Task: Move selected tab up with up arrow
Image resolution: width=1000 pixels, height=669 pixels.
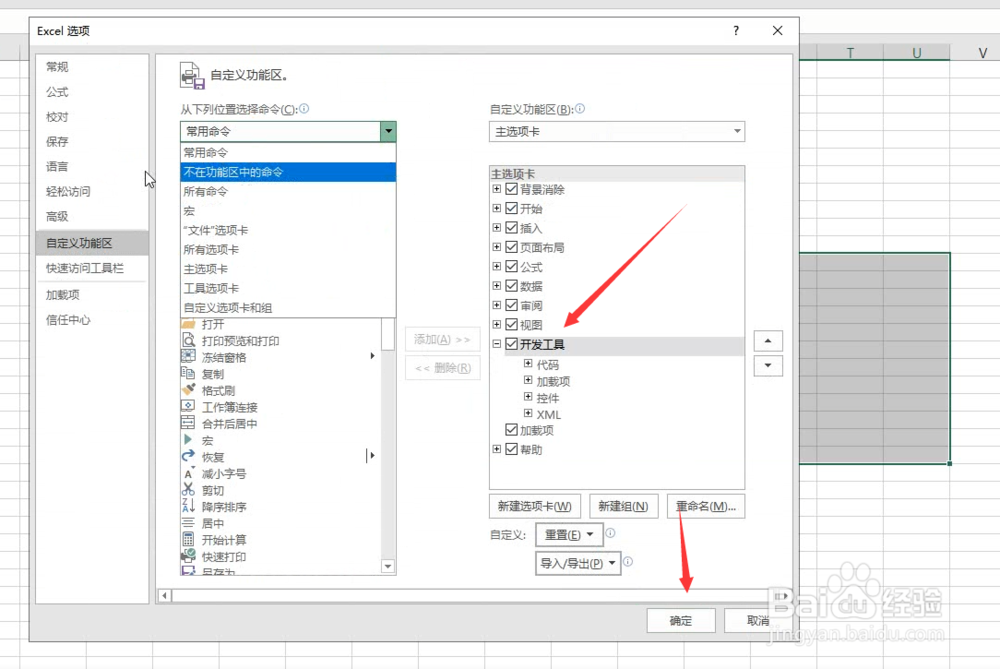Action: coord(768,341)
